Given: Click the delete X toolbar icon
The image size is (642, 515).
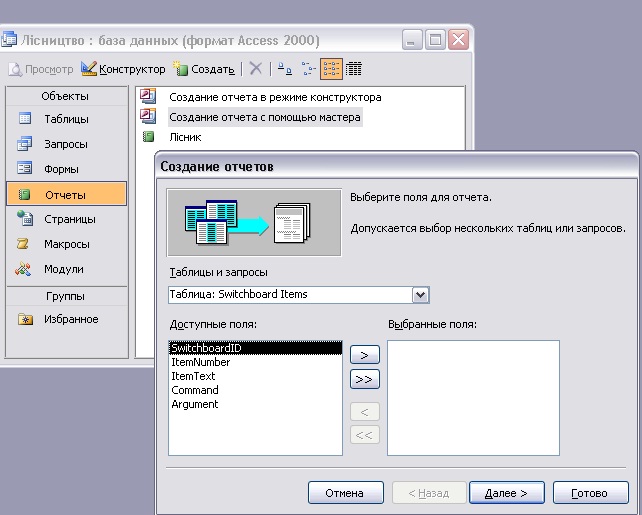Looking at the screenshot, I should pos(255,68).
